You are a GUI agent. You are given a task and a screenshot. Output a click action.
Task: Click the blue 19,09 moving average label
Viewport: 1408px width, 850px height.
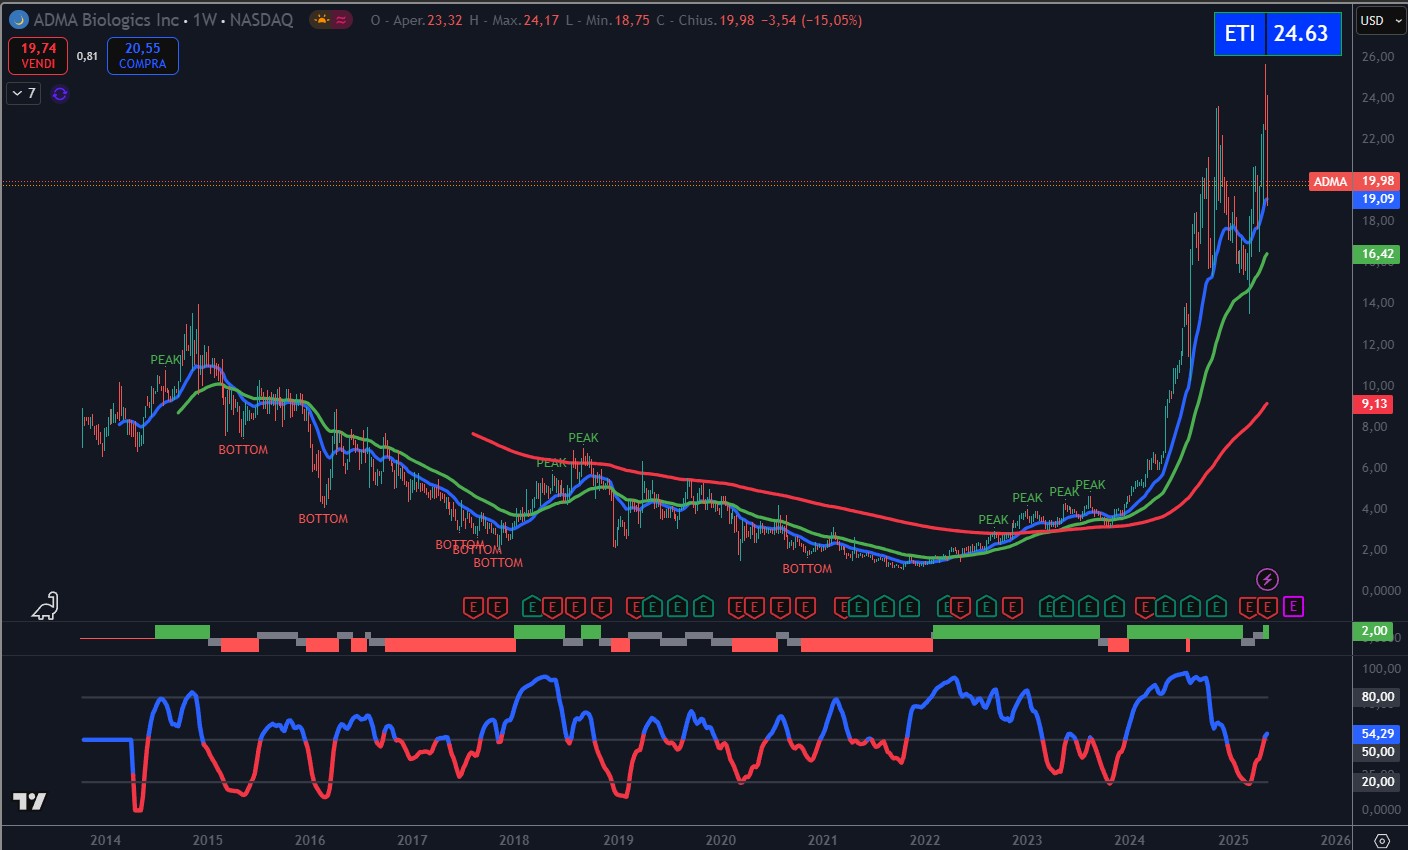coord(1377,199)
